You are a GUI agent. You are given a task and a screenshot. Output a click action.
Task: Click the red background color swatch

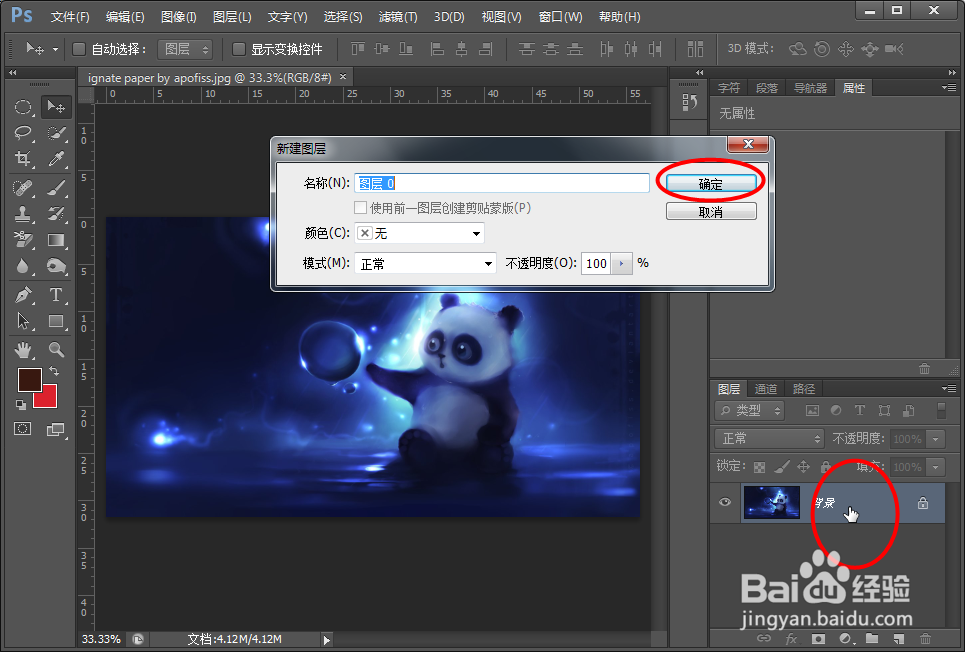coord(48,399)
